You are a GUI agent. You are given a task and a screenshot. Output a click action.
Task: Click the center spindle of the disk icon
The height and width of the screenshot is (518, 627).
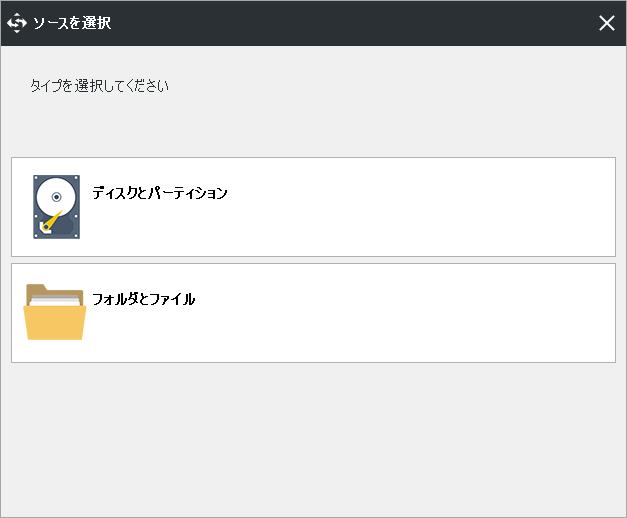56,197
